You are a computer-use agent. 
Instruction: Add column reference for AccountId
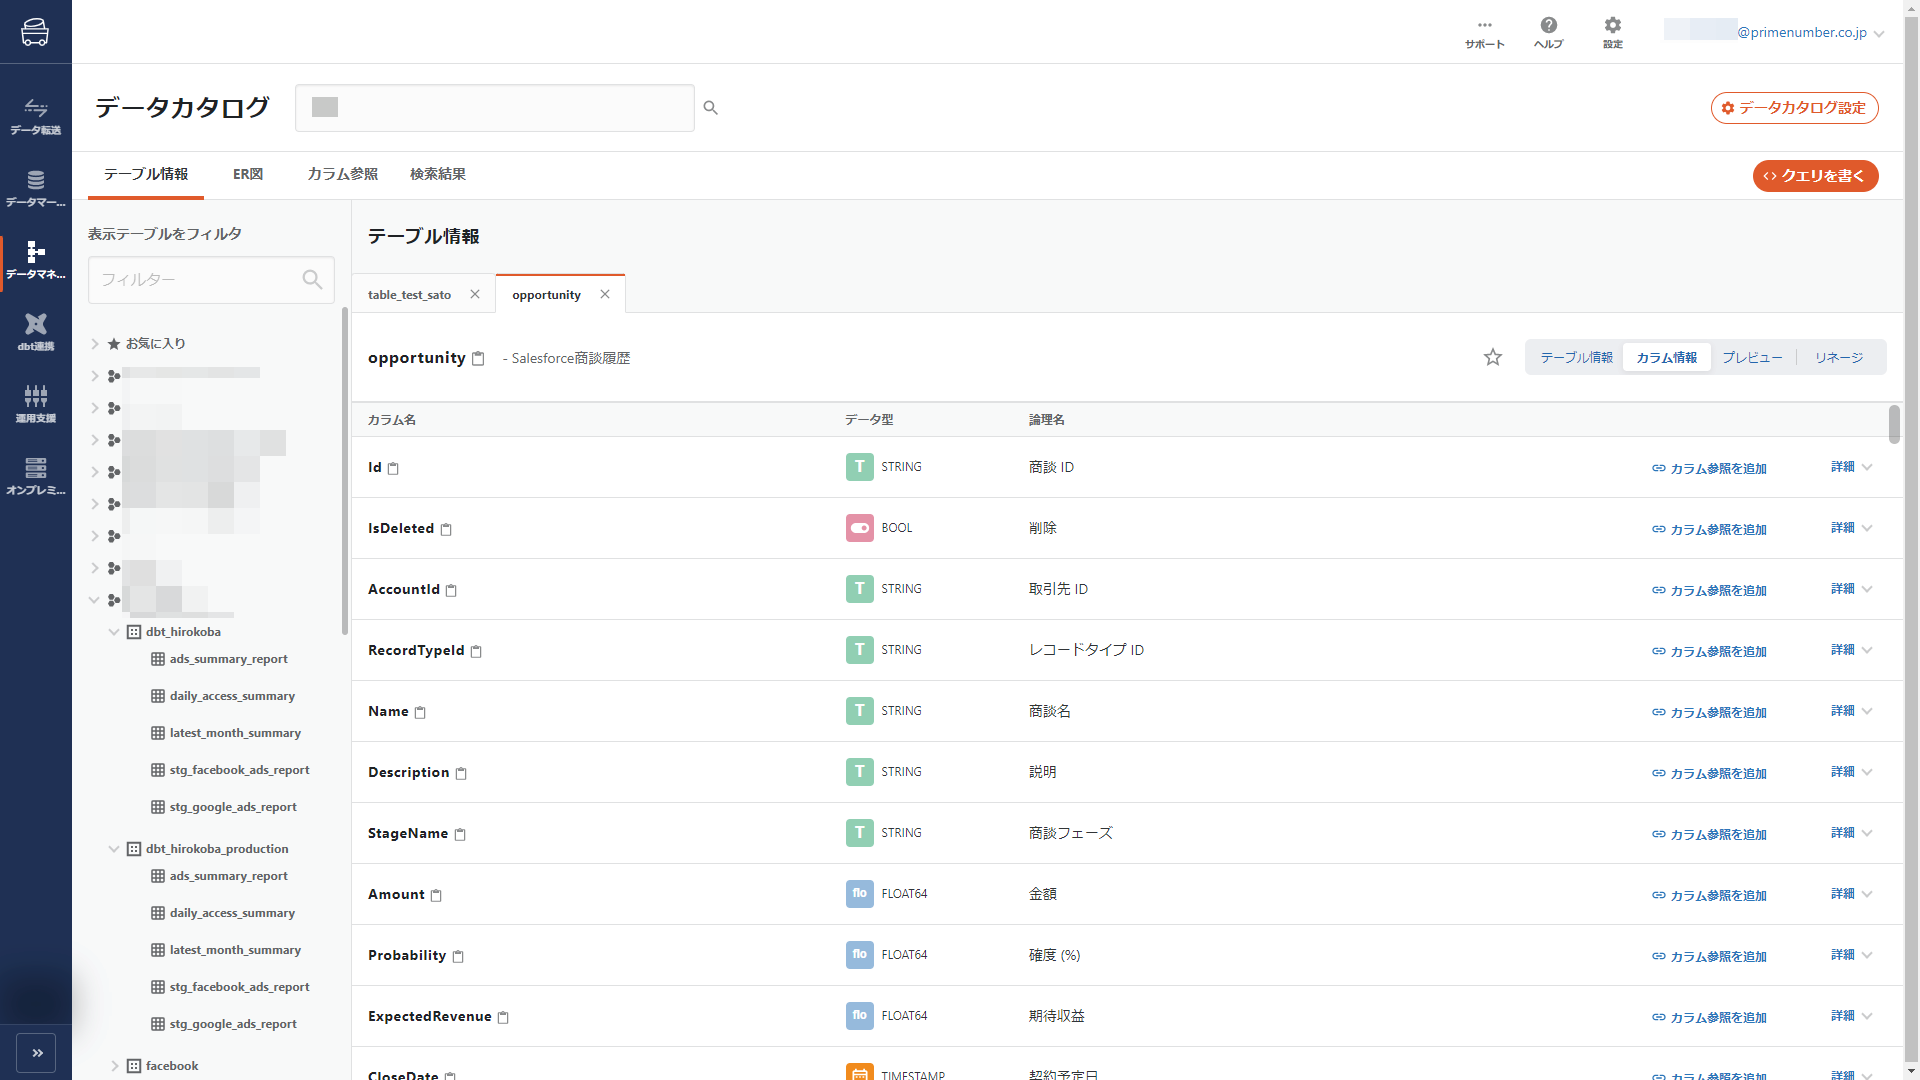pos(1709,590)
